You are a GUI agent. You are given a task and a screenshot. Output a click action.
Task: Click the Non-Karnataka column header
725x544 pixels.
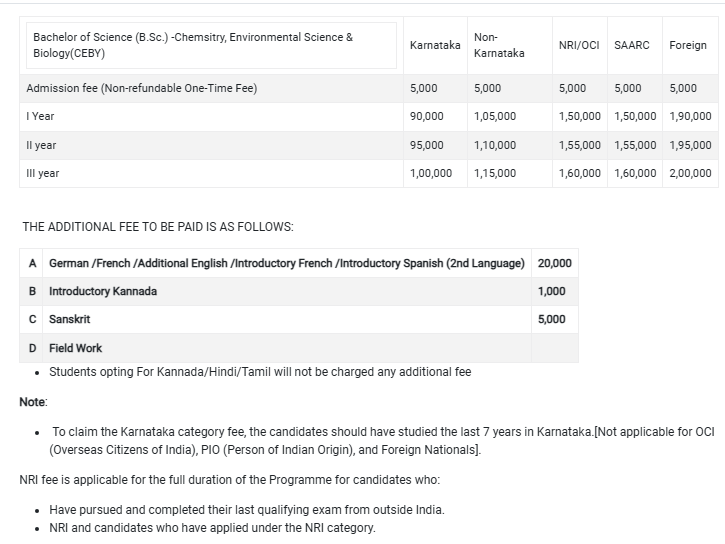coord(499,45)
